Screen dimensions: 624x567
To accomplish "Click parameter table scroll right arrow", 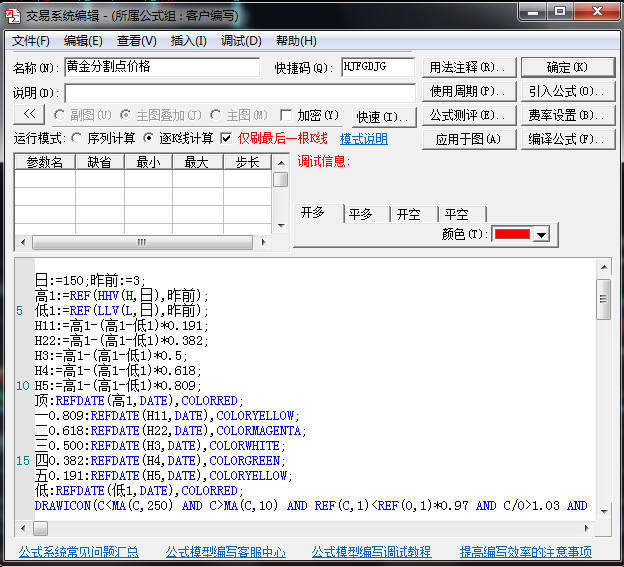I will click(x=263, y=242).
